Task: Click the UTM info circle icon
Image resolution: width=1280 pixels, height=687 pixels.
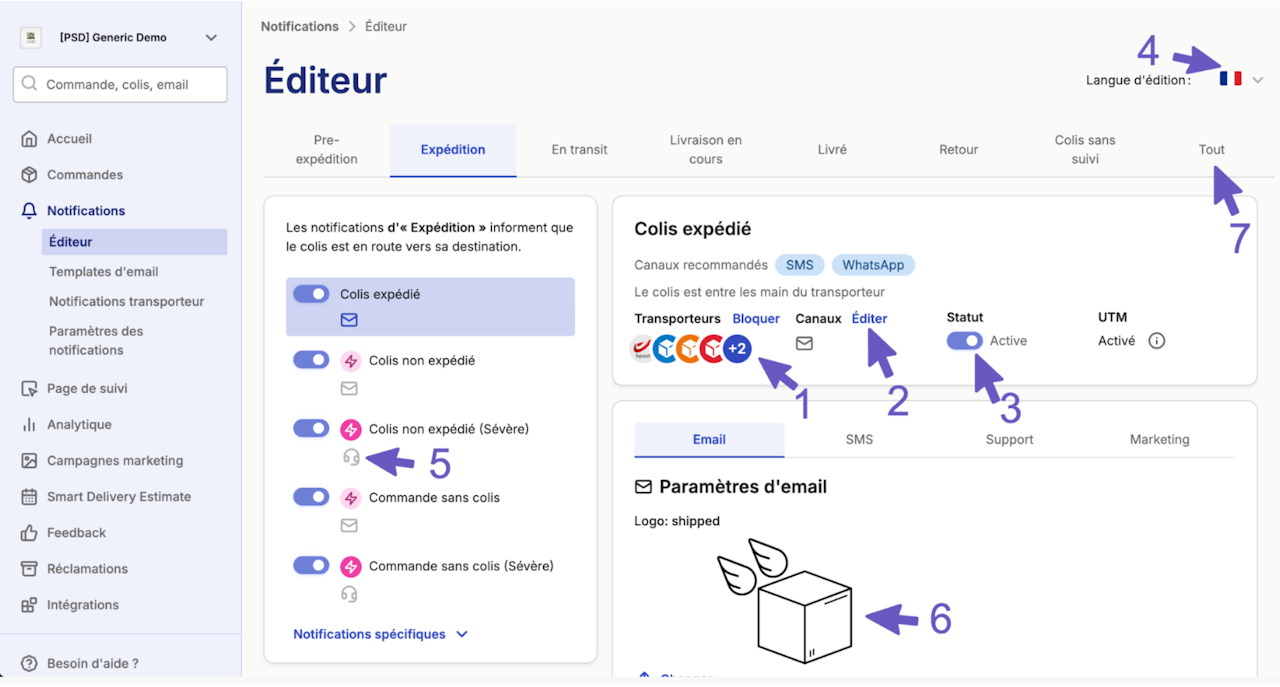Action: point(1157,341)
